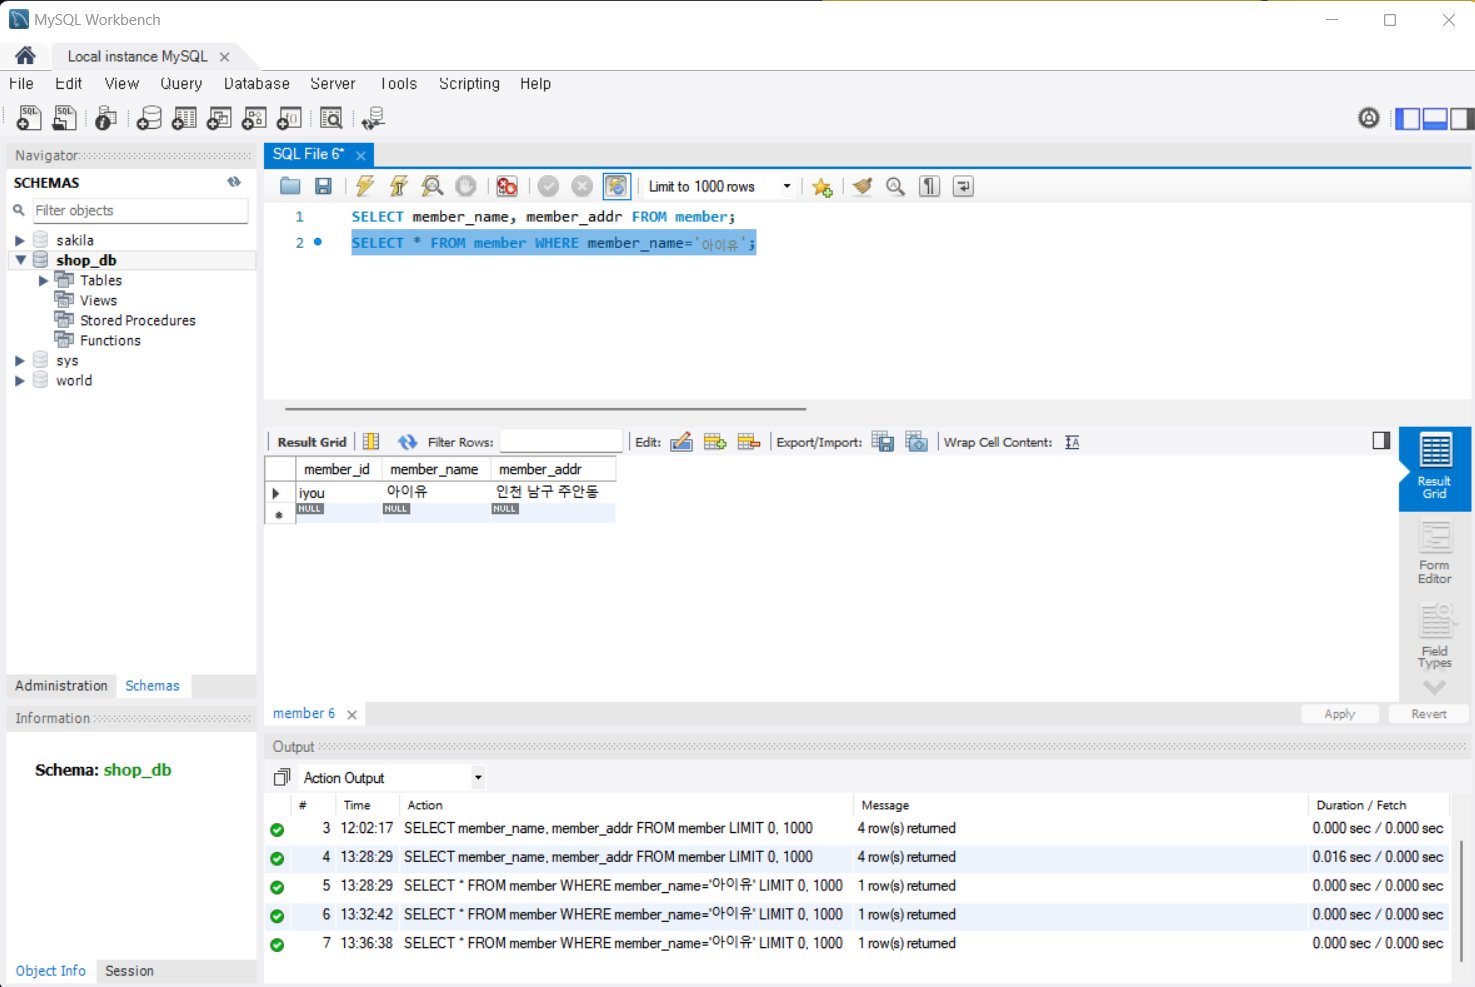Expand sakila schema
1475x987 pixels.
(x=19, y=240)
